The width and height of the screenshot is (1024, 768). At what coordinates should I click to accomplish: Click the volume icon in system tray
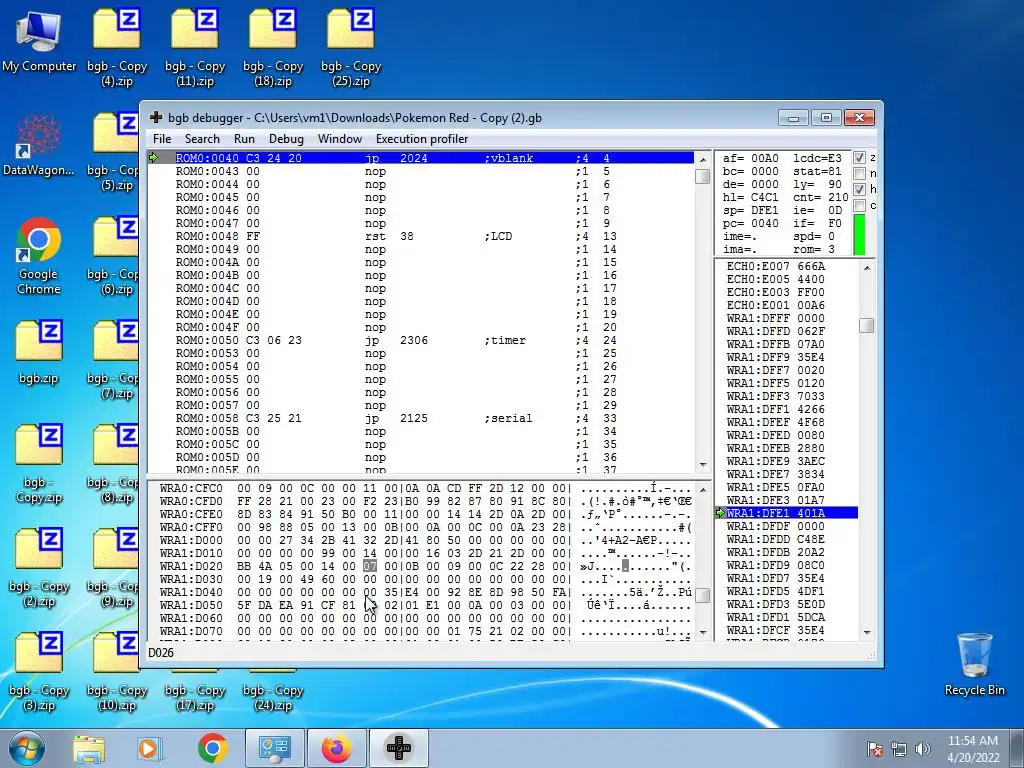click(923, 748)
